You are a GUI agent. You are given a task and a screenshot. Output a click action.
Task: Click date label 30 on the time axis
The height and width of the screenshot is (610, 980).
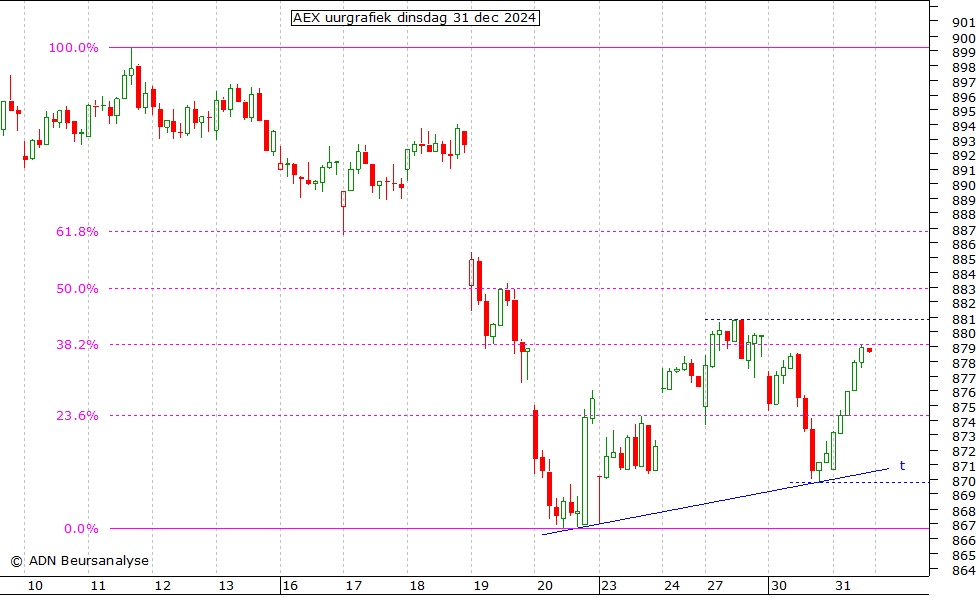pos(779,586)
